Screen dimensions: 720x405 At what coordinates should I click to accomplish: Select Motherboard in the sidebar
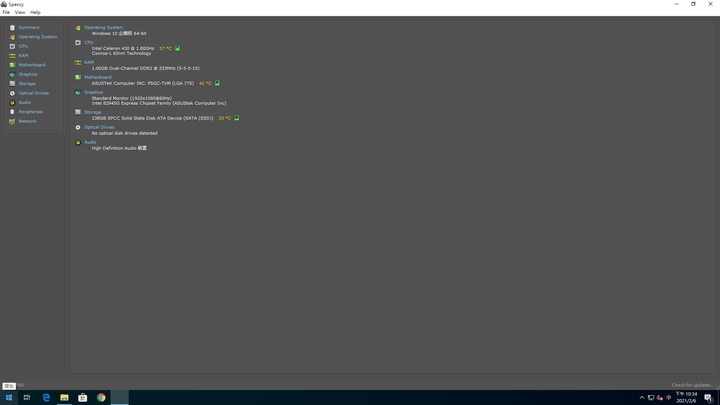tap(32, 65)
